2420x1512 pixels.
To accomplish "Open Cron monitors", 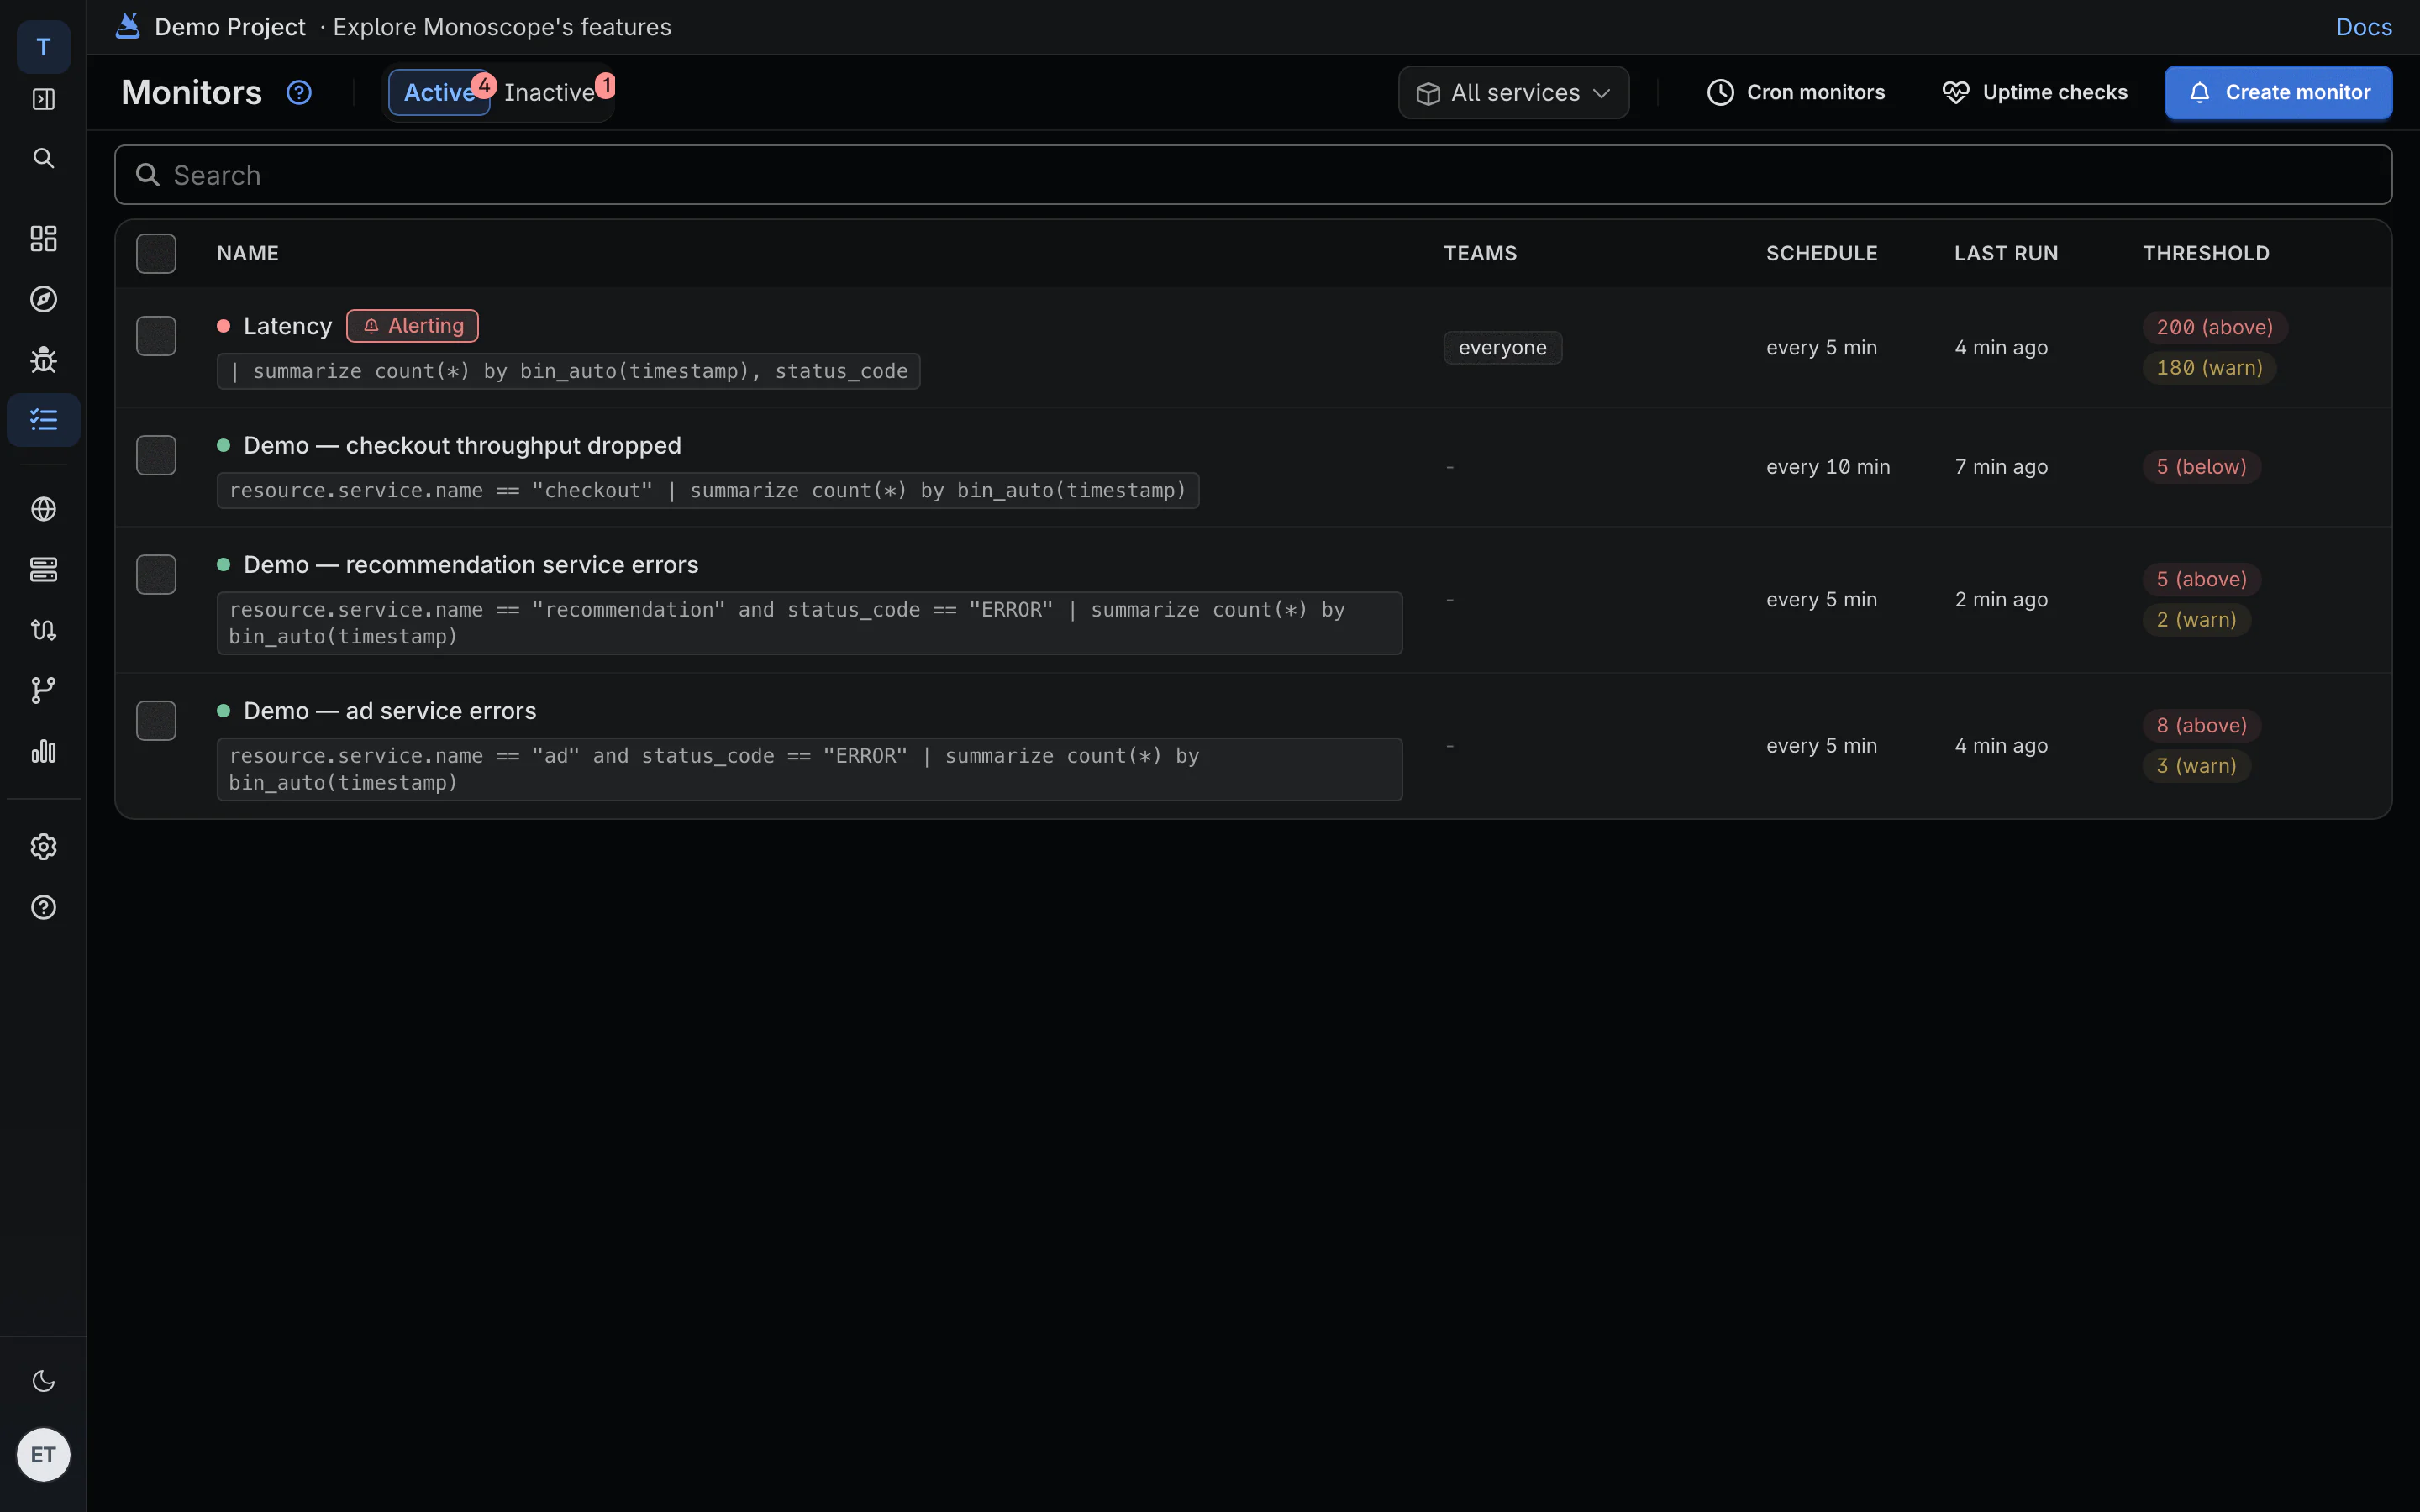I will (x=1795, y=92).
